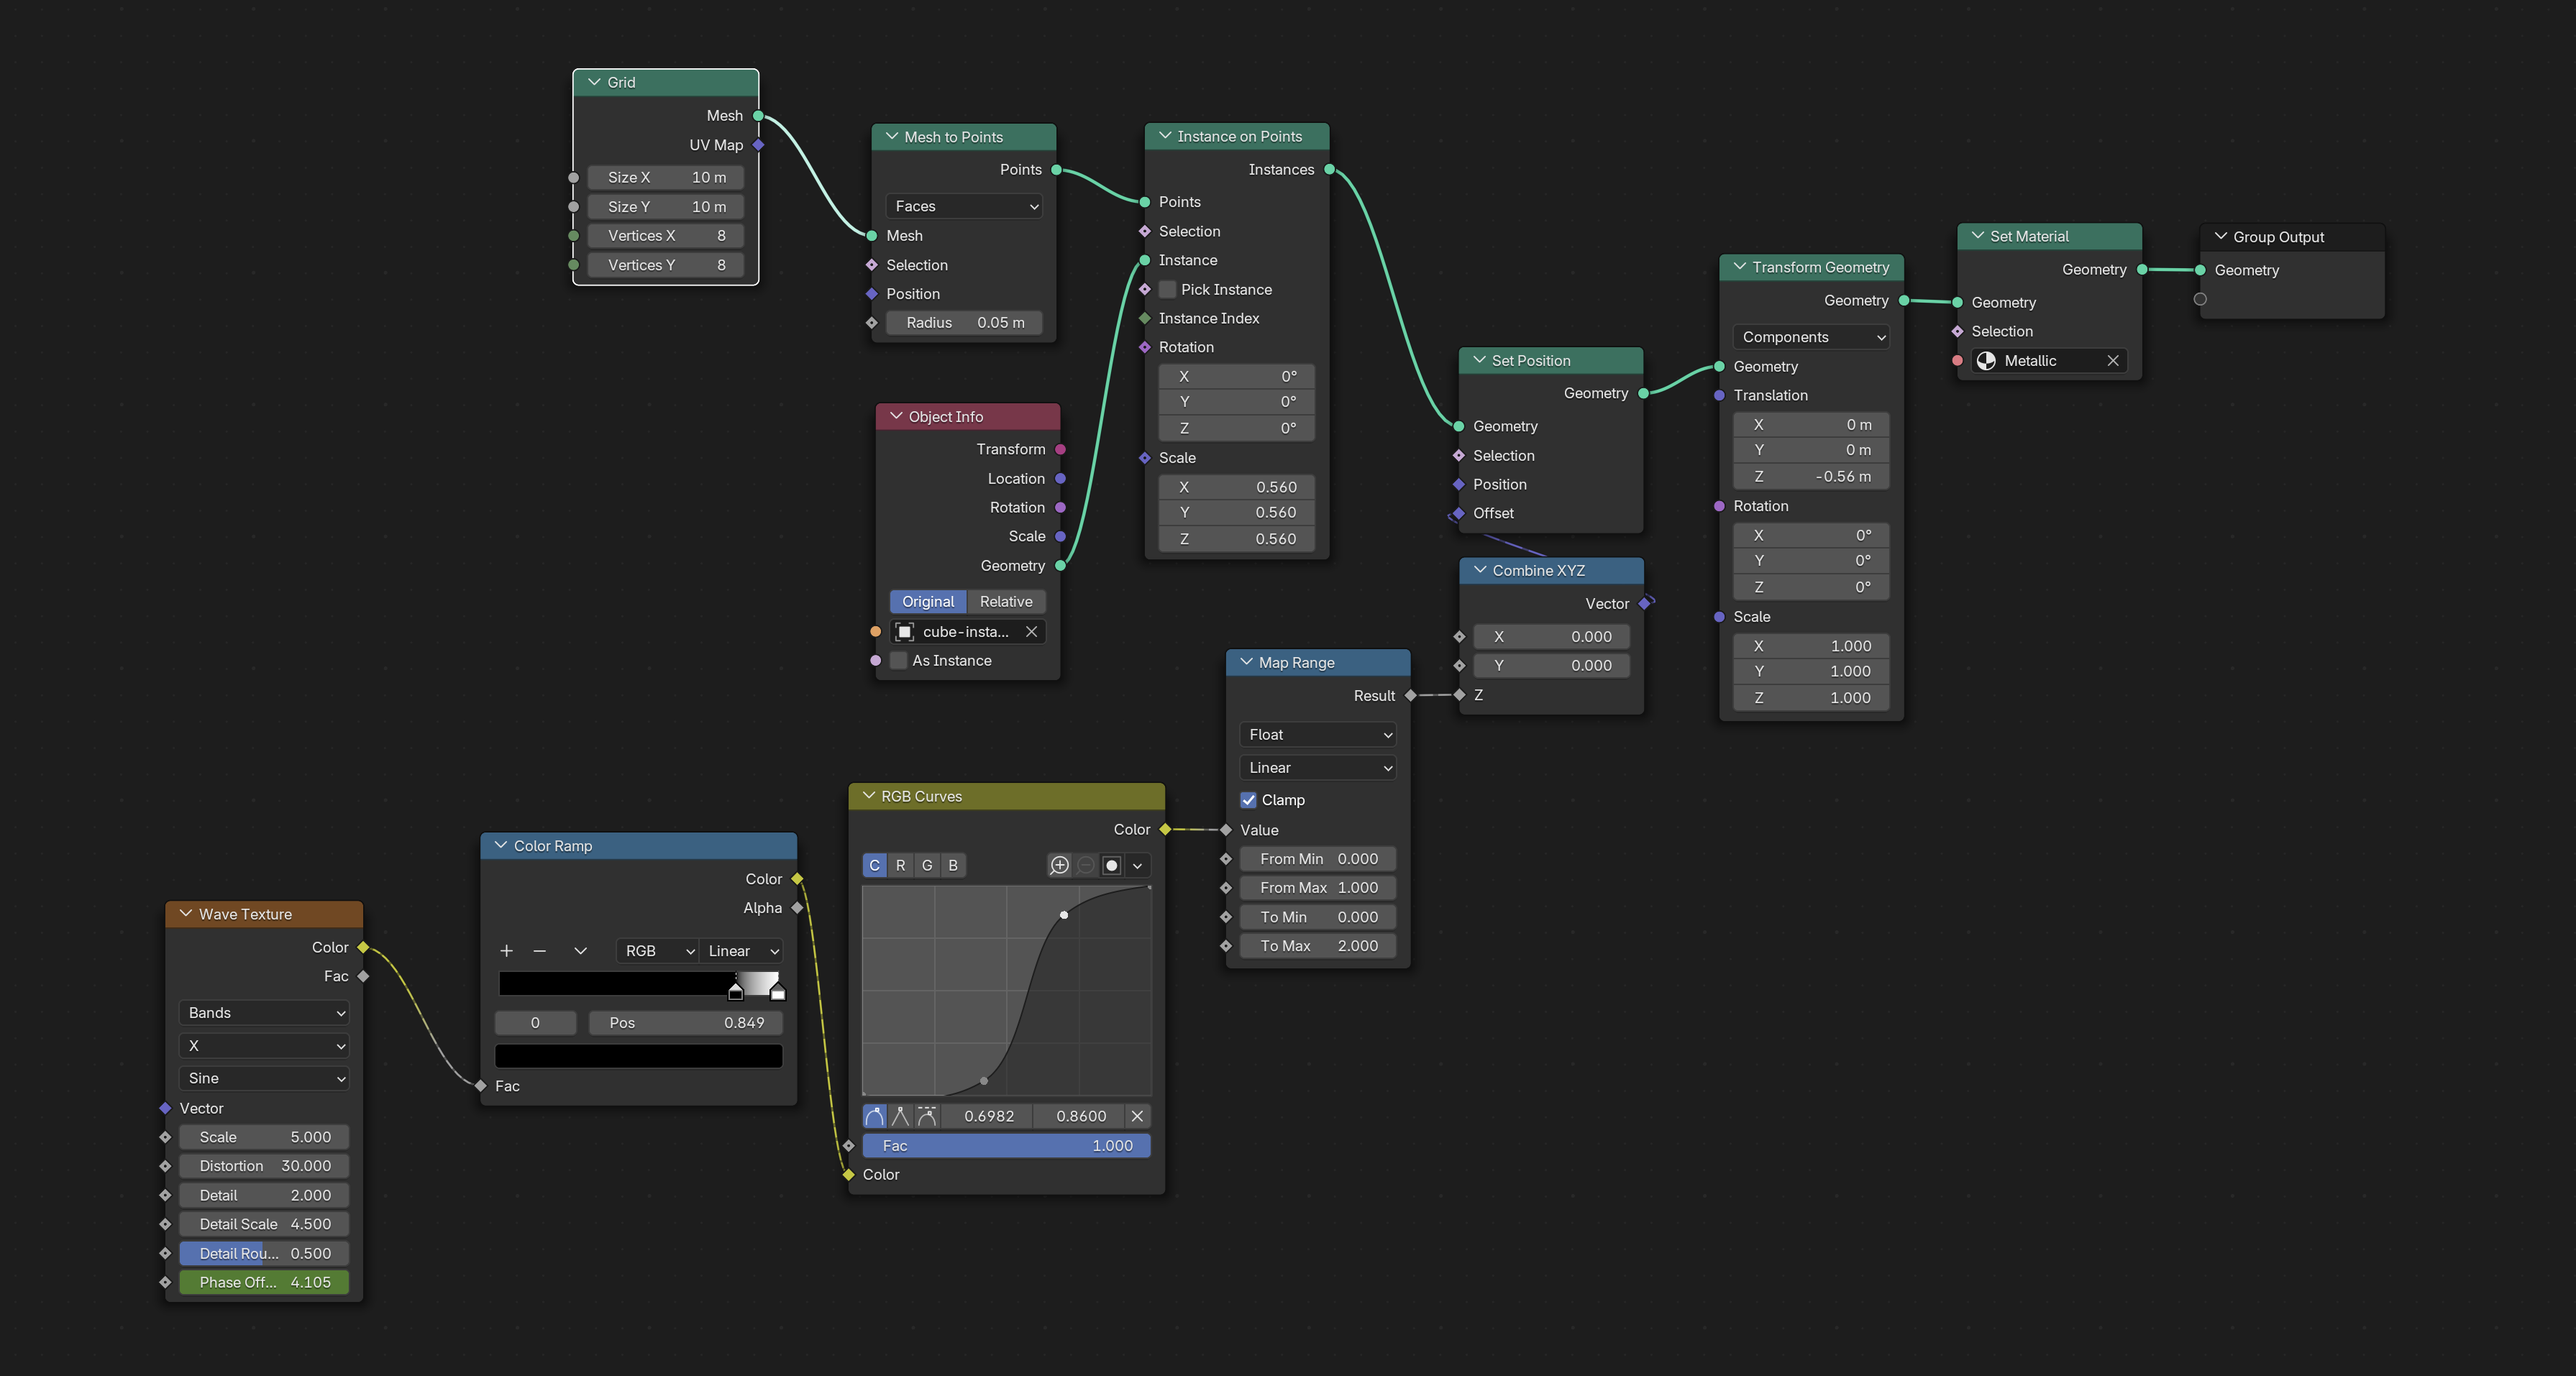
Task: Open Linear interpolation dropdown in Map Range
Action: click(1318, 768)
